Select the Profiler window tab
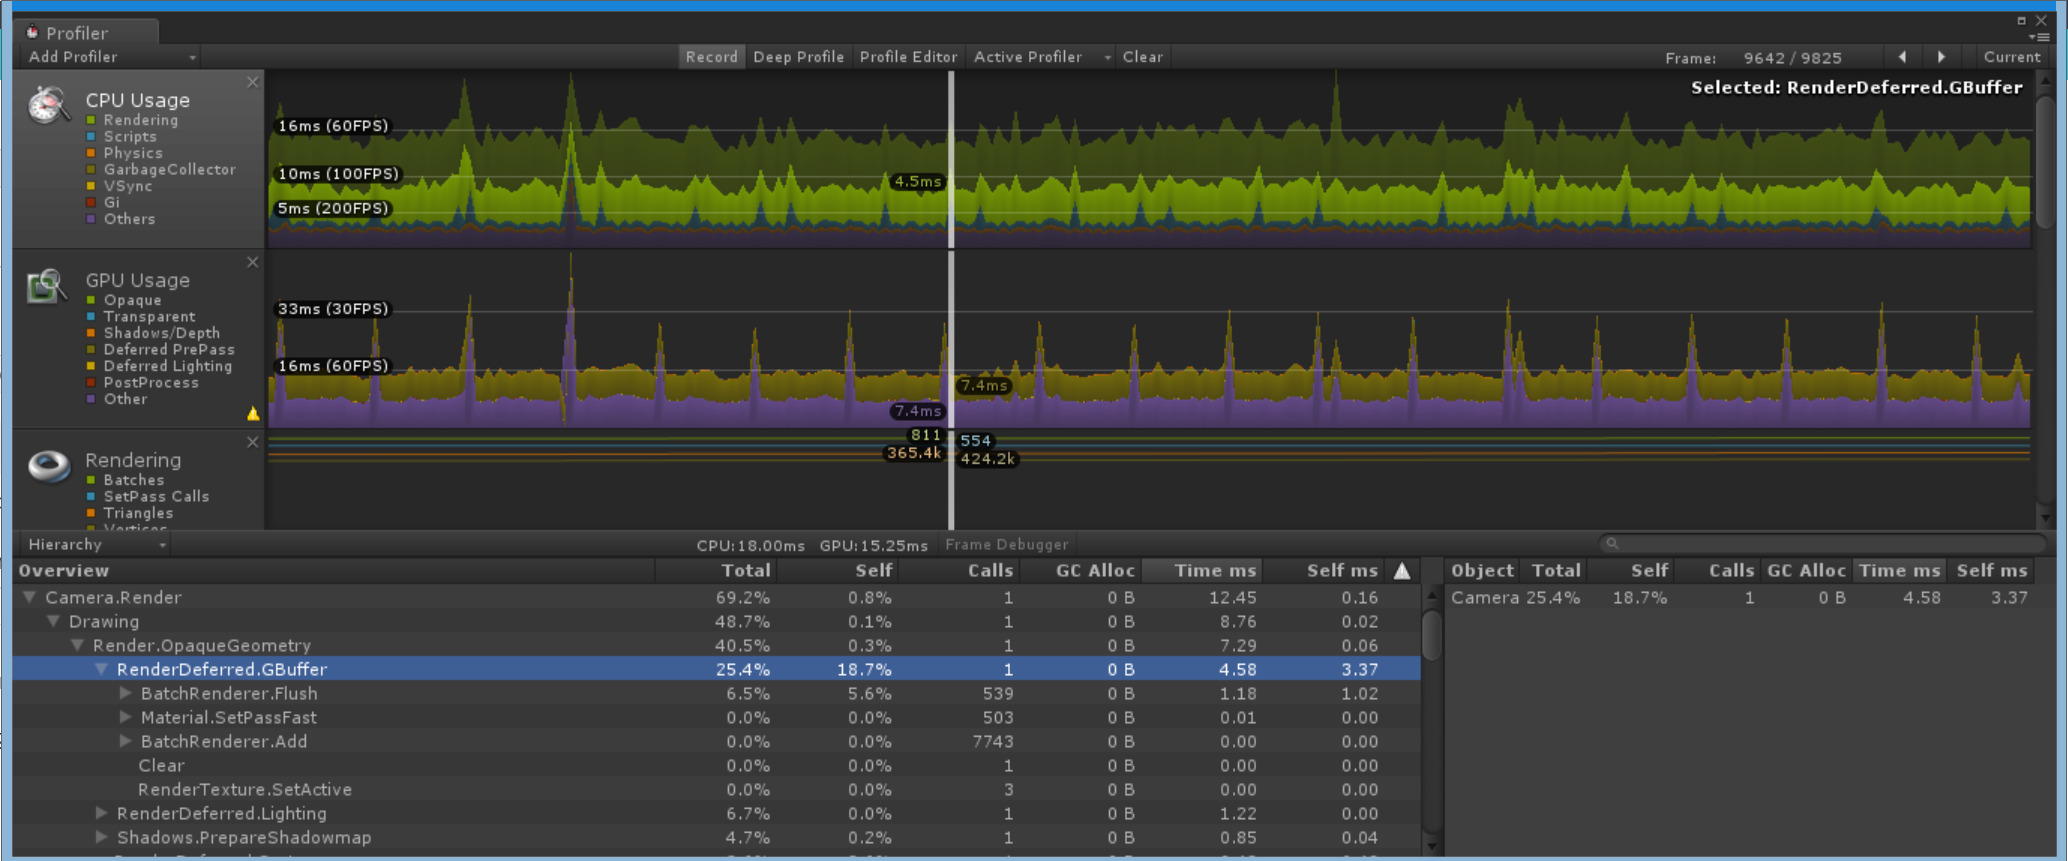This screenshot has width=2068, height=861. tap(87, 32)
